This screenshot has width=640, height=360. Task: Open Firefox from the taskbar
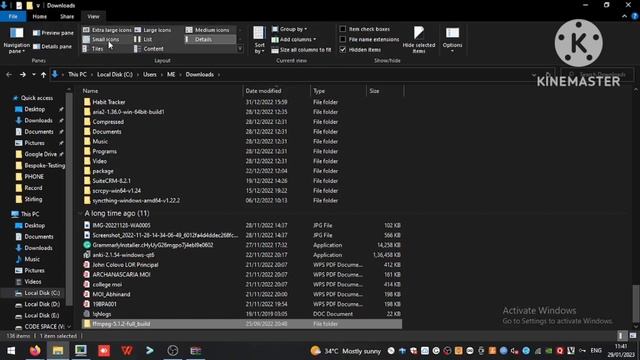pyautogui.click(x=35, y=351)
